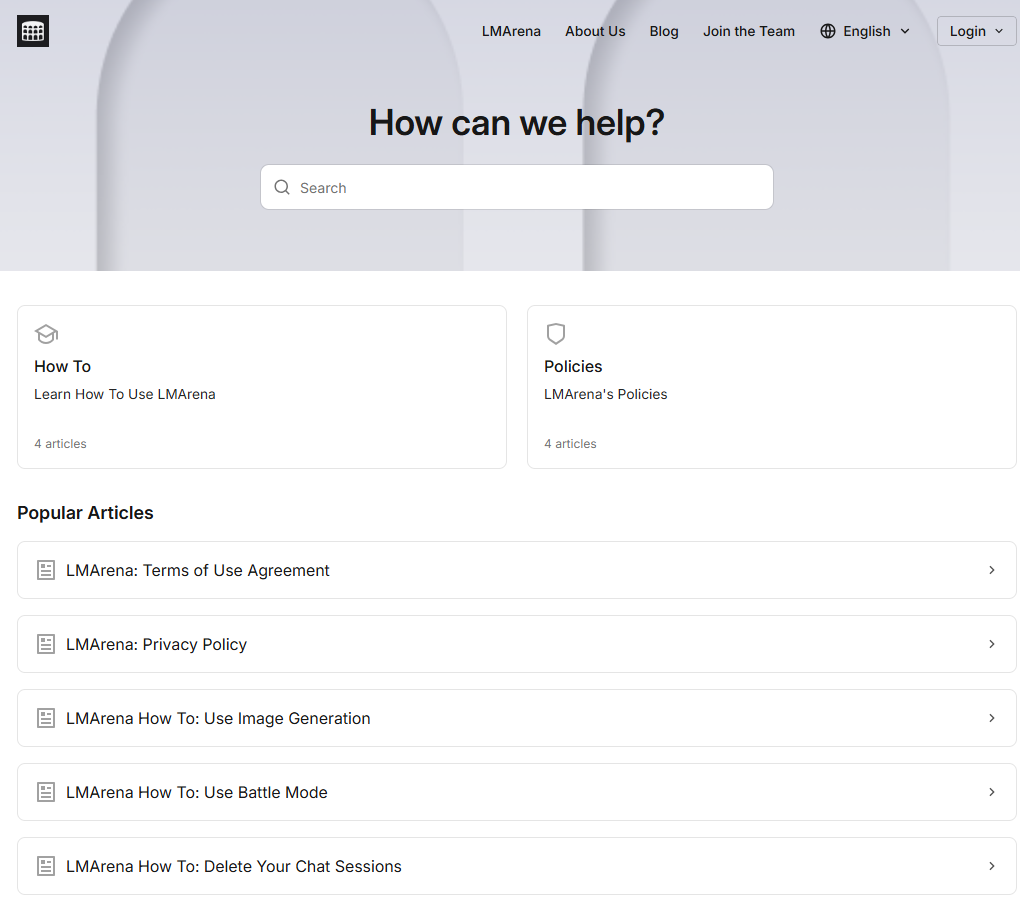Open the How To category card

(262, 387)
